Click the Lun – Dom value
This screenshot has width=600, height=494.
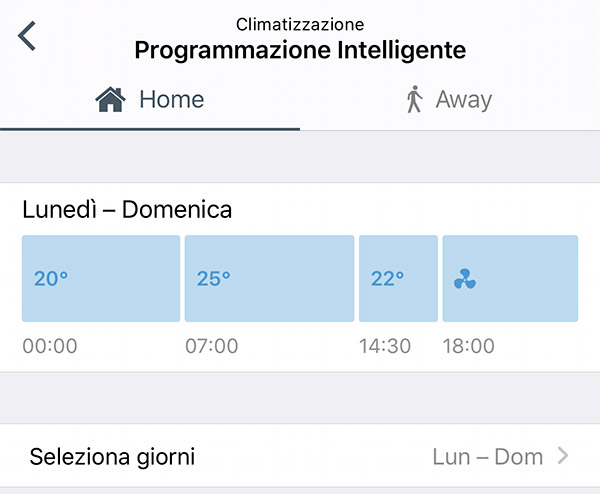[x=488, y=457]
